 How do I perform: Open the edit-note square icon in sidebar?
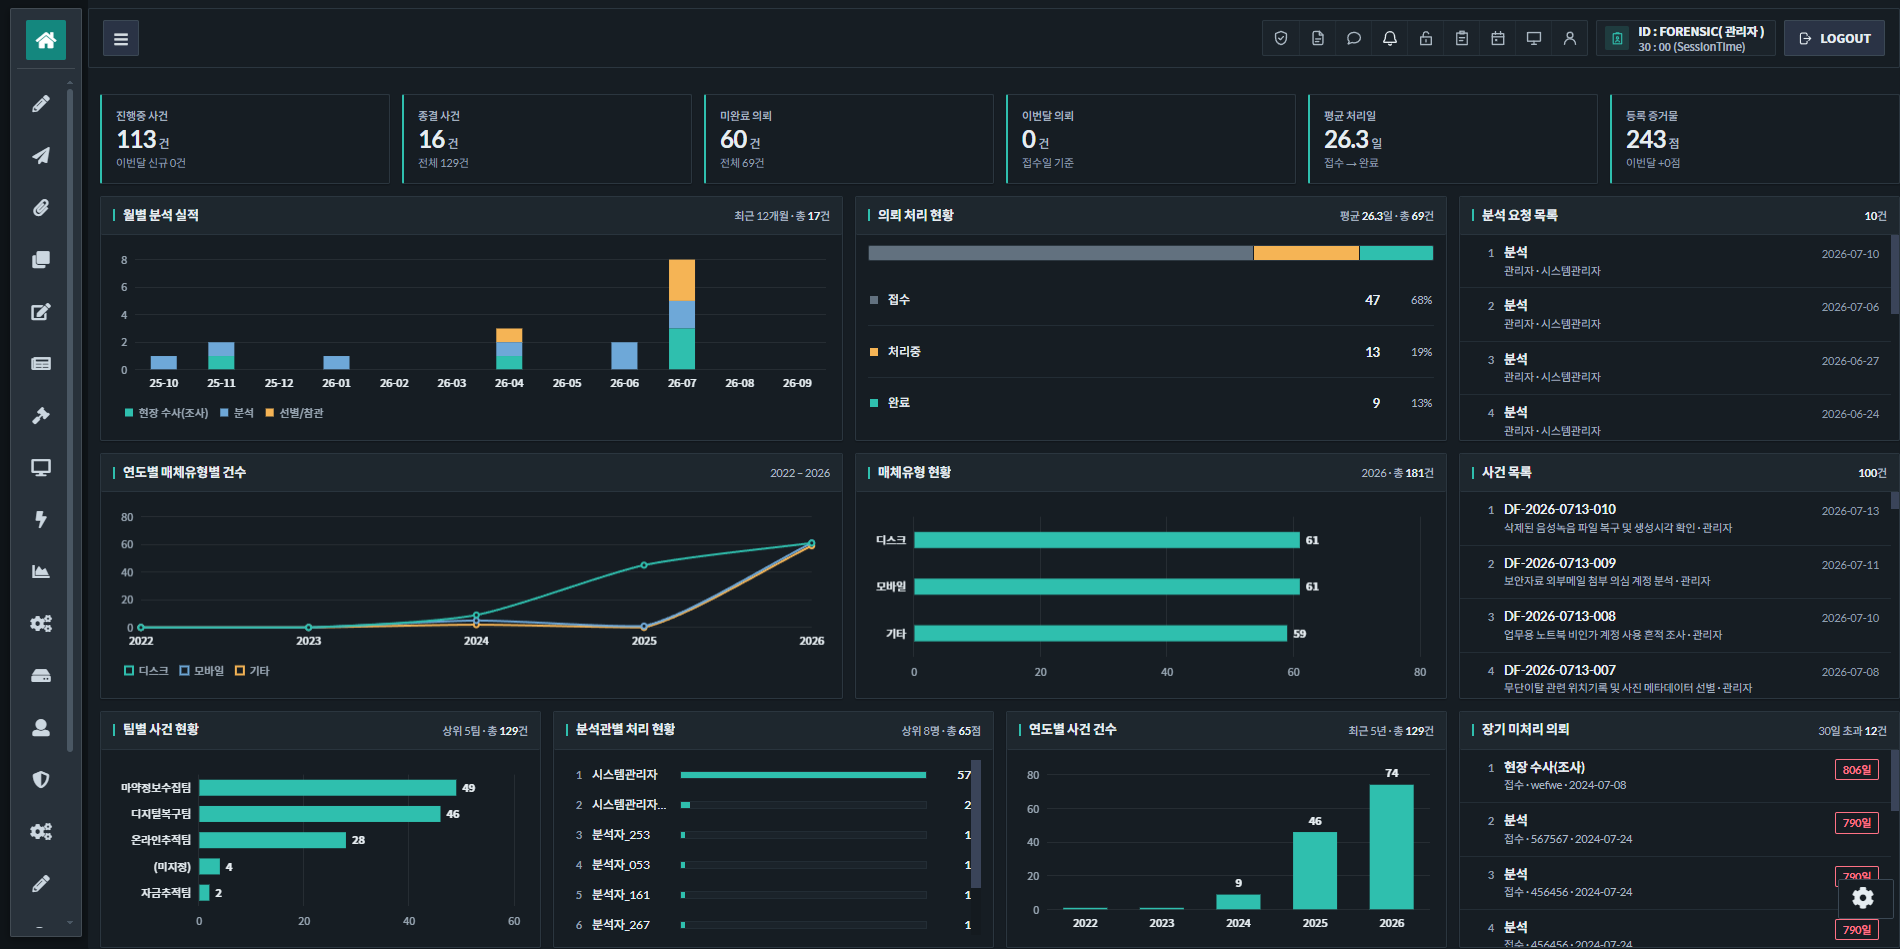tap(41, 312)
